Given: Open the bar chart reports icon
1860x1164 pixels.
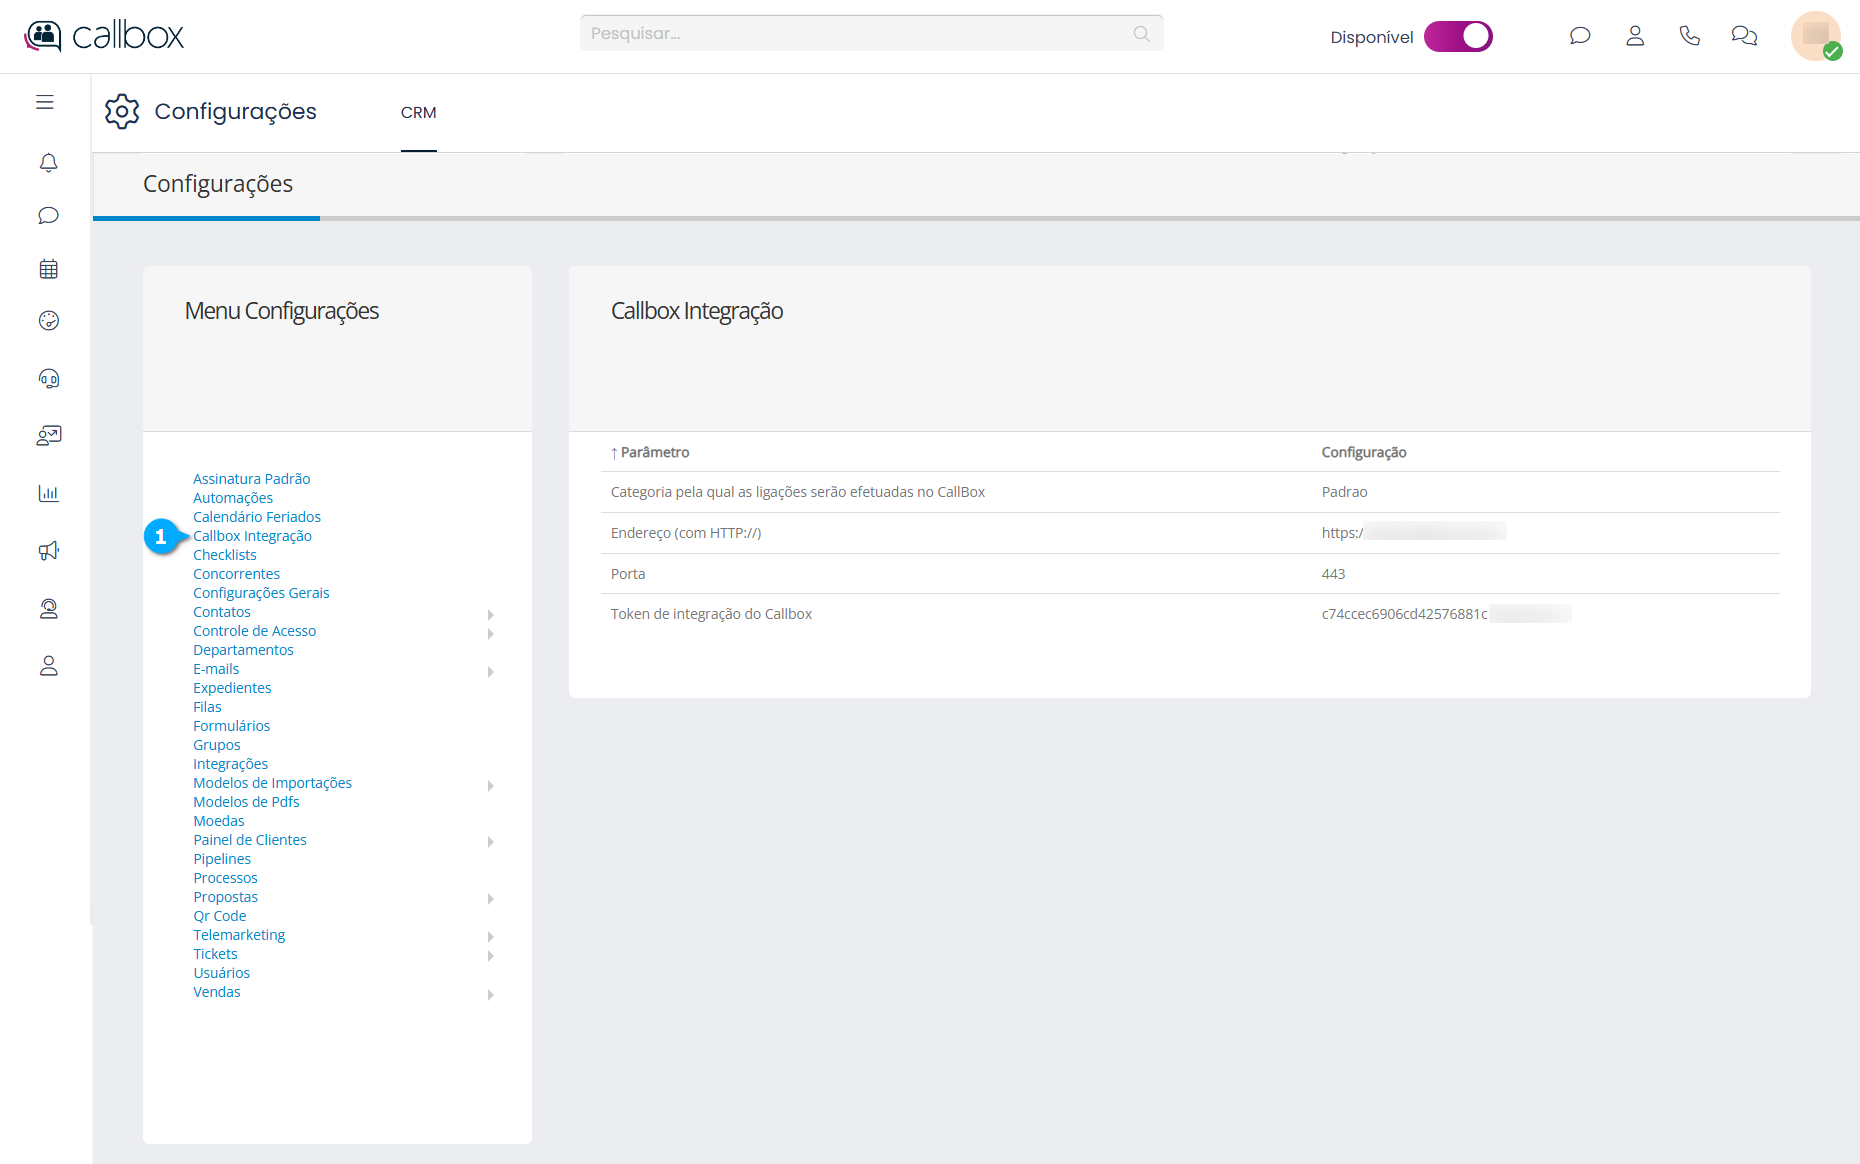Looking at the screenshot, I should (48, 493).
